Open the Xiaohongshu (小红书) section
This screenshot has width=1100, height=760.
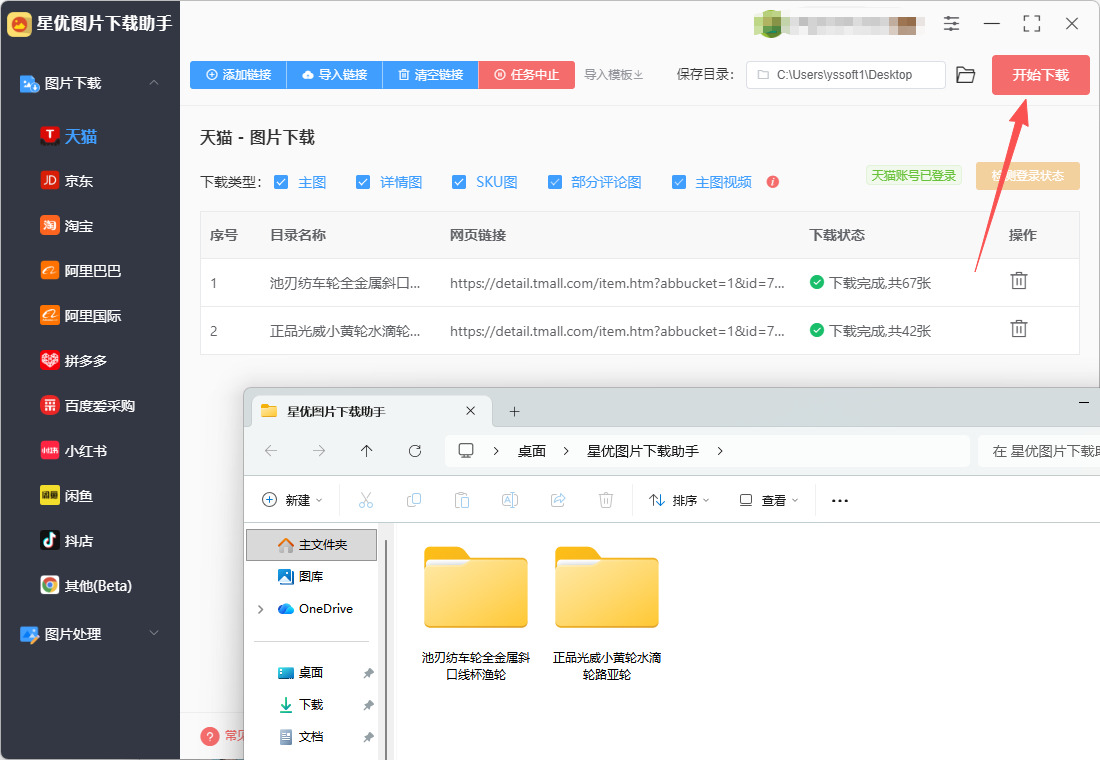(x=74, y=451)
